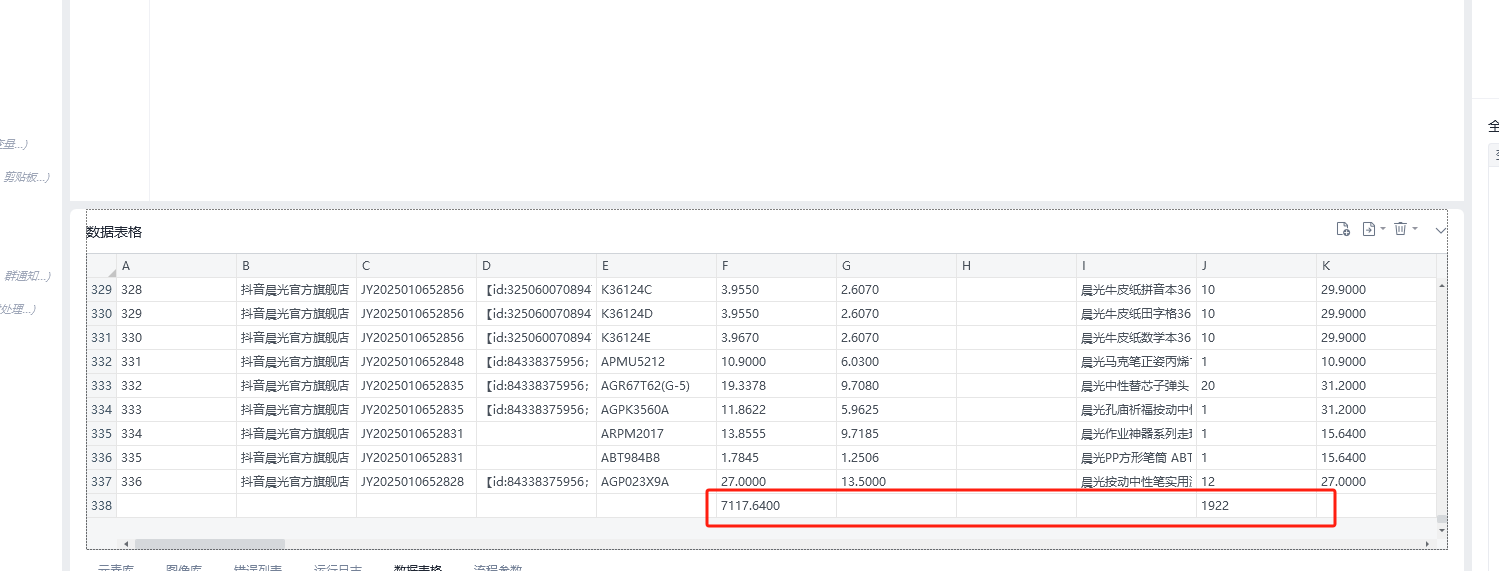Click the cell with product code APMU5212

pyautogui.click(x=656, y=362)
